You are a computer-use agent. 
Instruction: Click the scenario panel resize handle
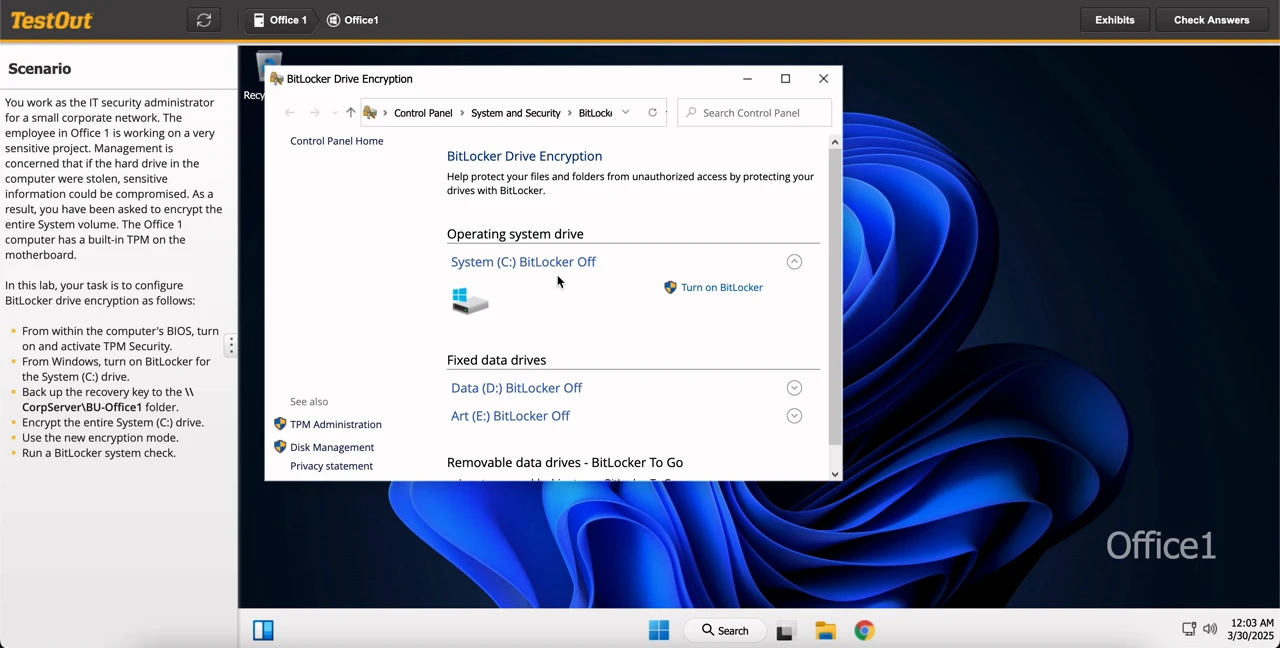pyautogui.click(x=231, y=345)
